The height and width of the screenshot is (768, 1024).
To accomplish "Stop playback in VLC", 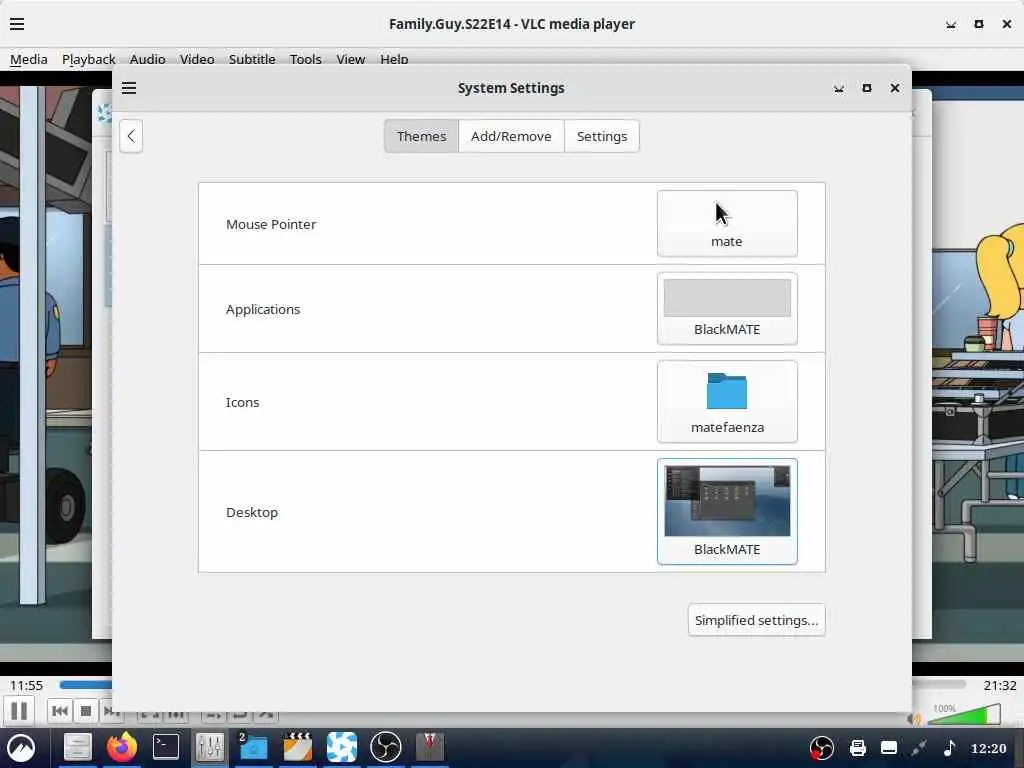I will coord(86,711).
